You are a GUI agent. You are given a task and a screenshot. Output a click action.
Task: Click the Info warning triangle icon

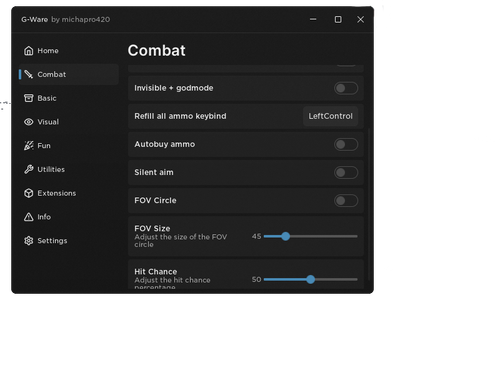pyautogui.click(x=29, y=217)
